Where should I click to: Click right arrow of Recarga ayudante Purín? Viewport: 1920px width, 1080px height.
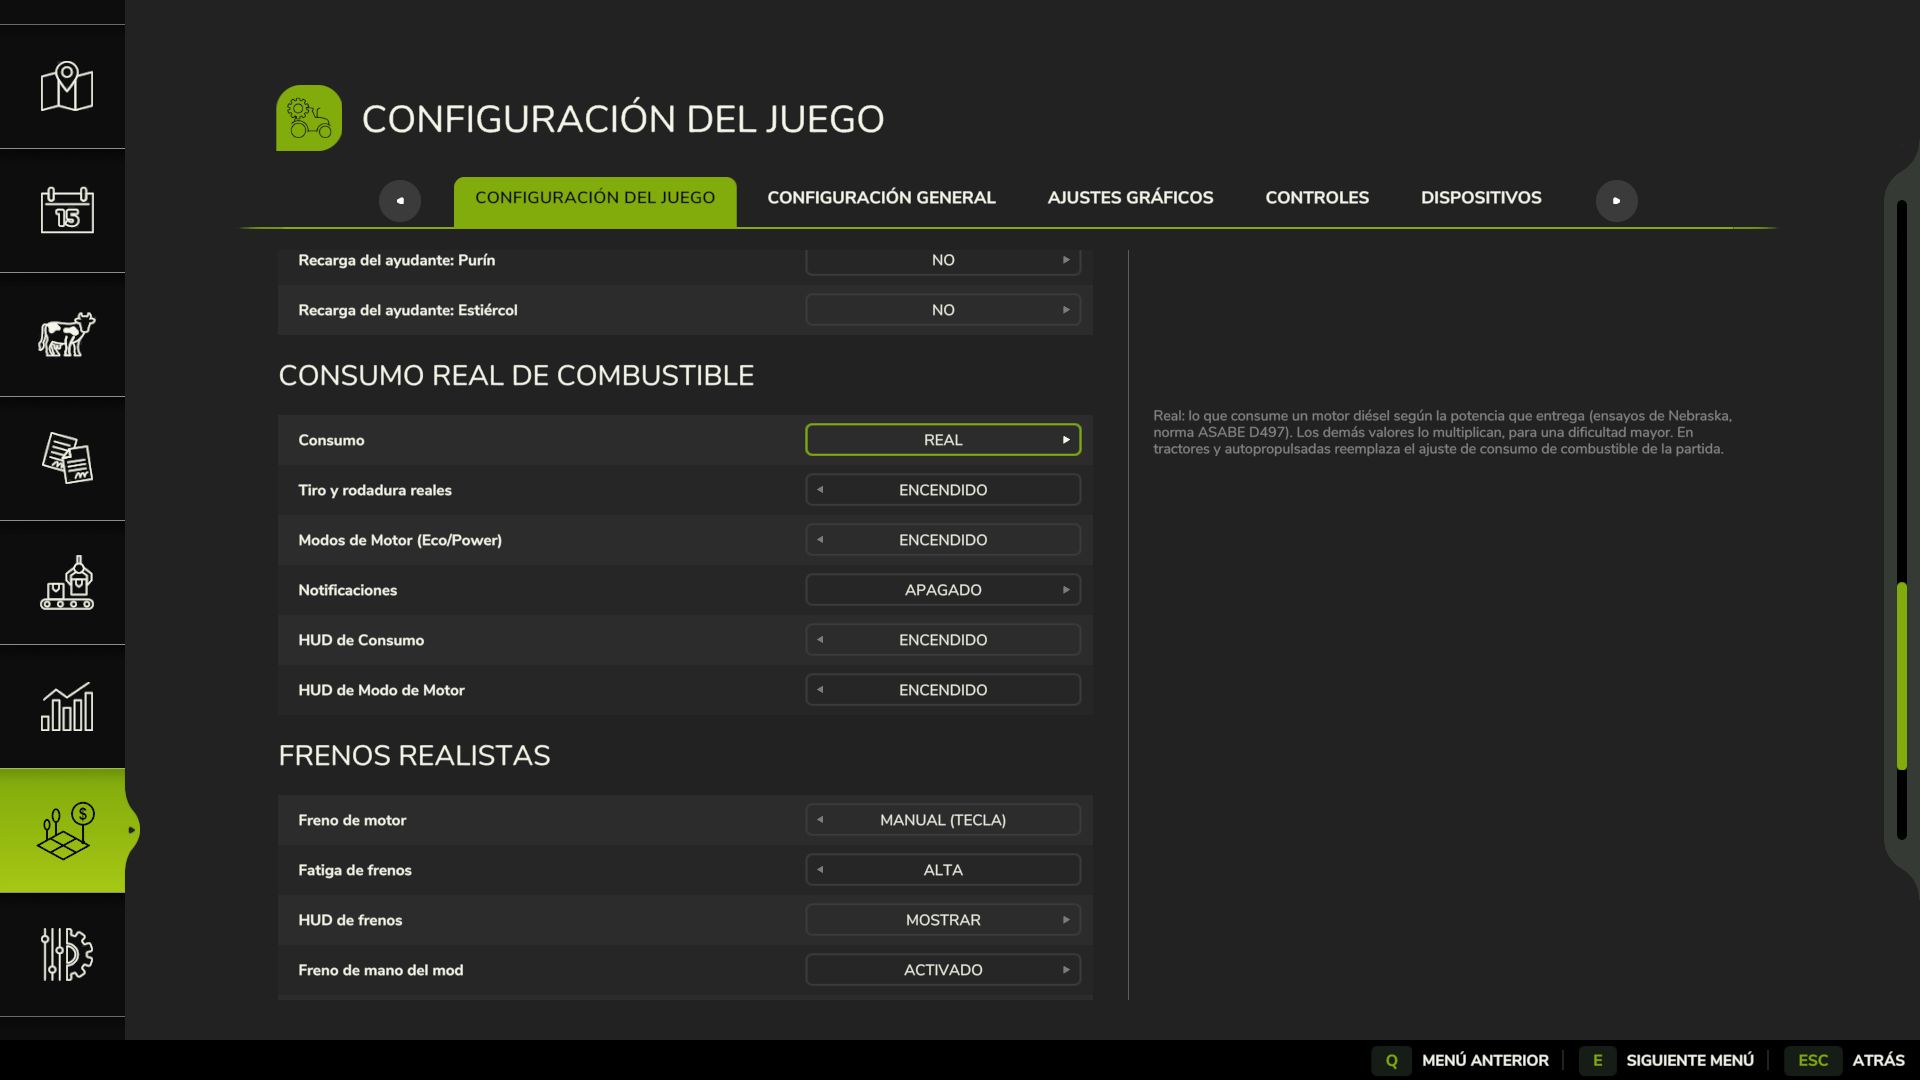point(1066,260)
